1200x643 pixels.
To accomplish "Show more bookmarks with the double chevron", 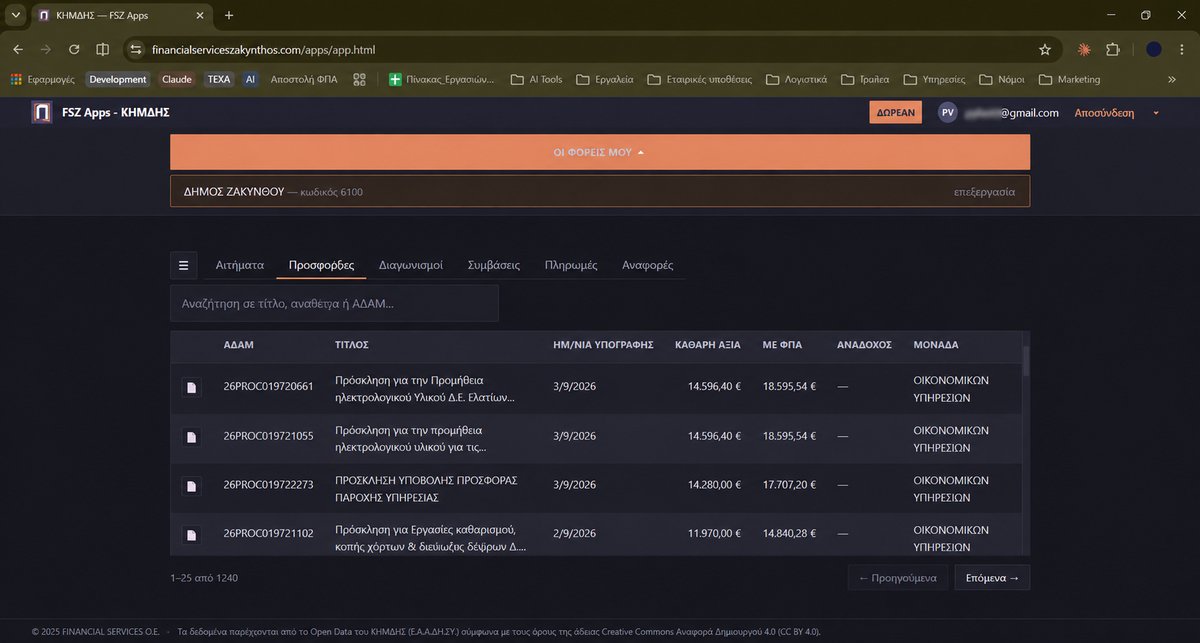I will click(1172, 79).
